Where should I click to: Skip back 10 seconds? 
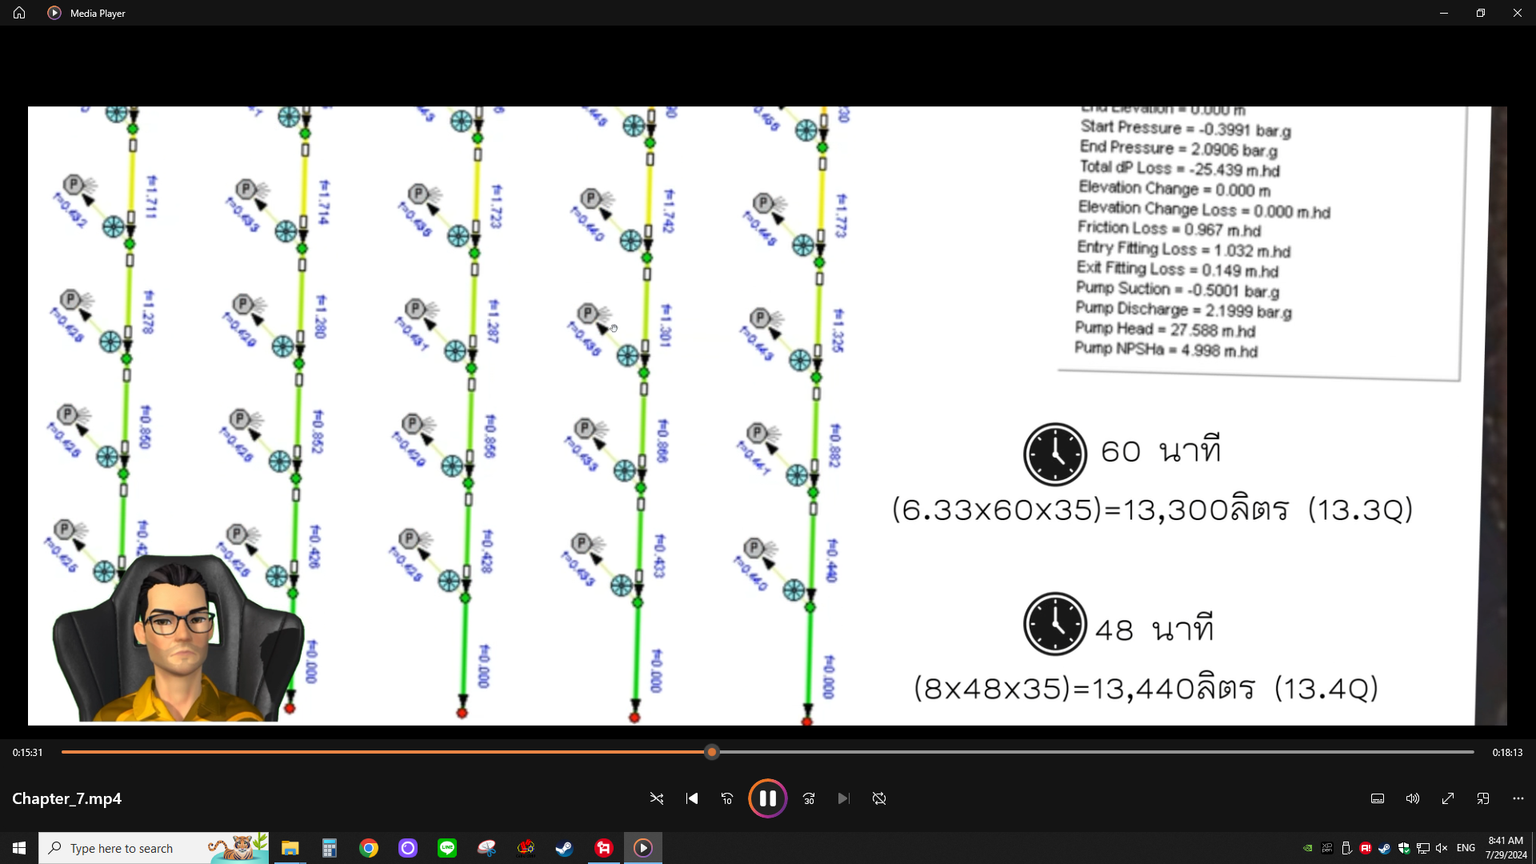click(x=727, y=798)
